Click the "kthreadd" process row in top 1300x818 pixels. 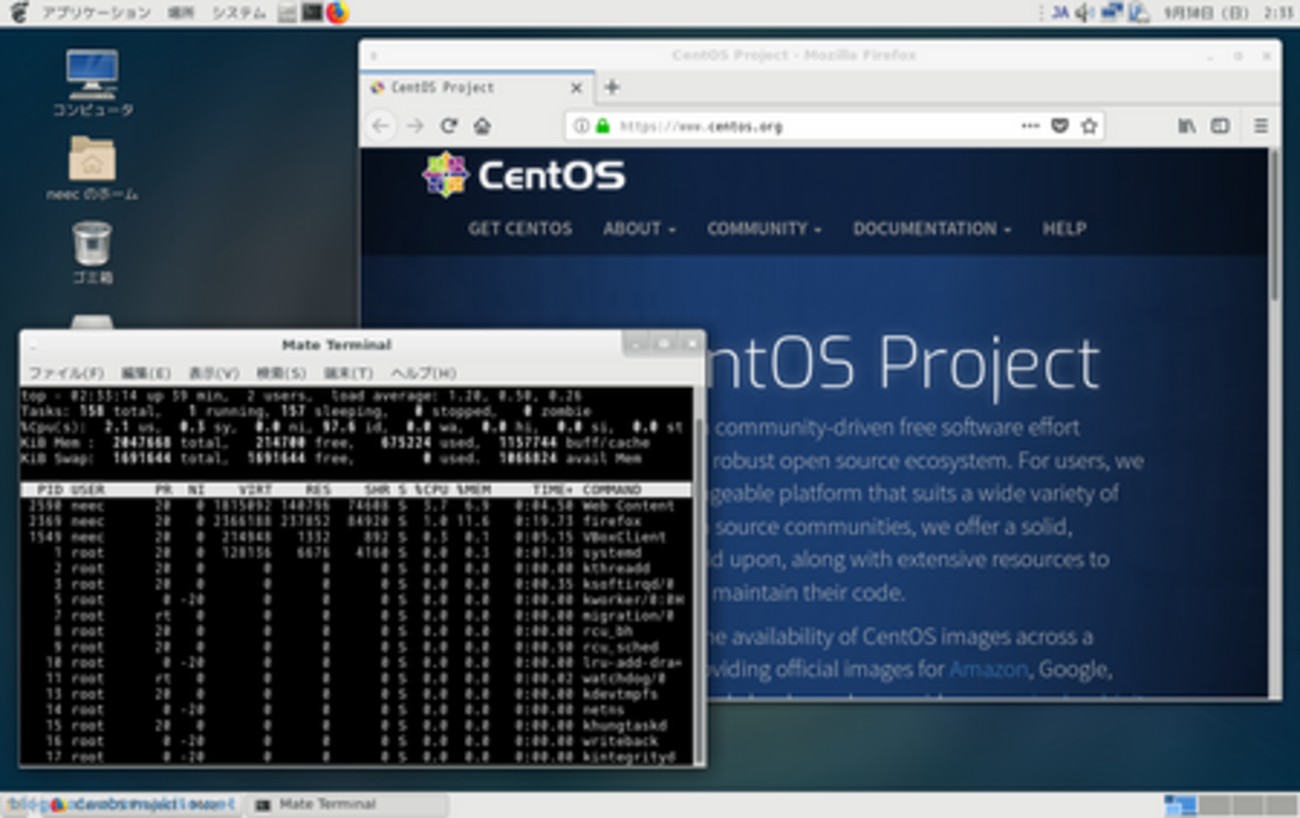pos(356,568)
